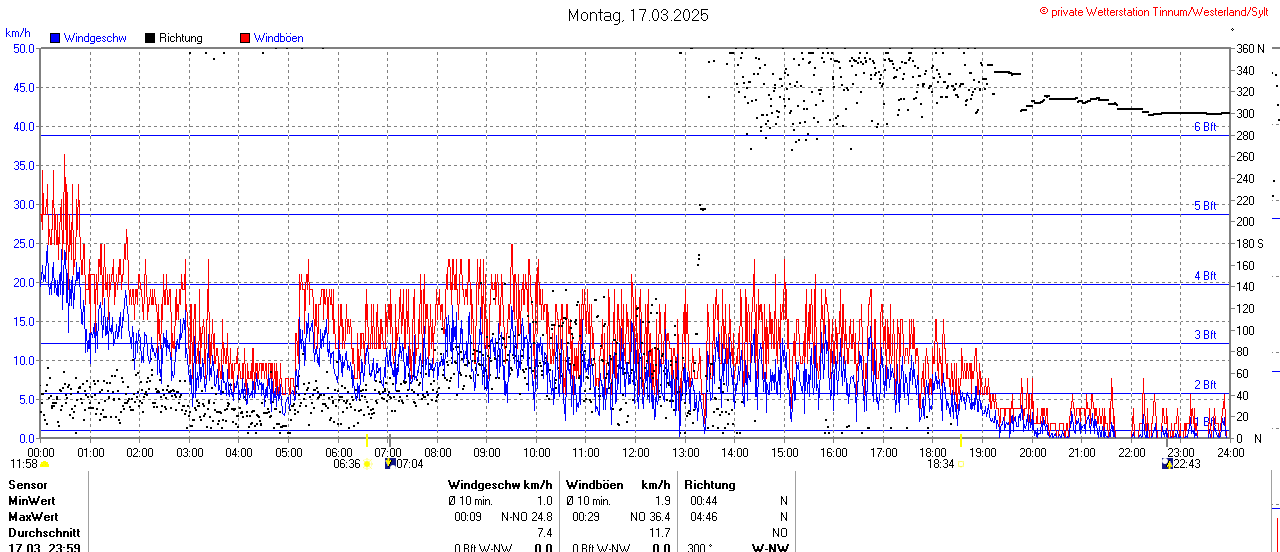Click the NO 36.4 max gust value
This screenshot has height=552, width=1280.
650,517
